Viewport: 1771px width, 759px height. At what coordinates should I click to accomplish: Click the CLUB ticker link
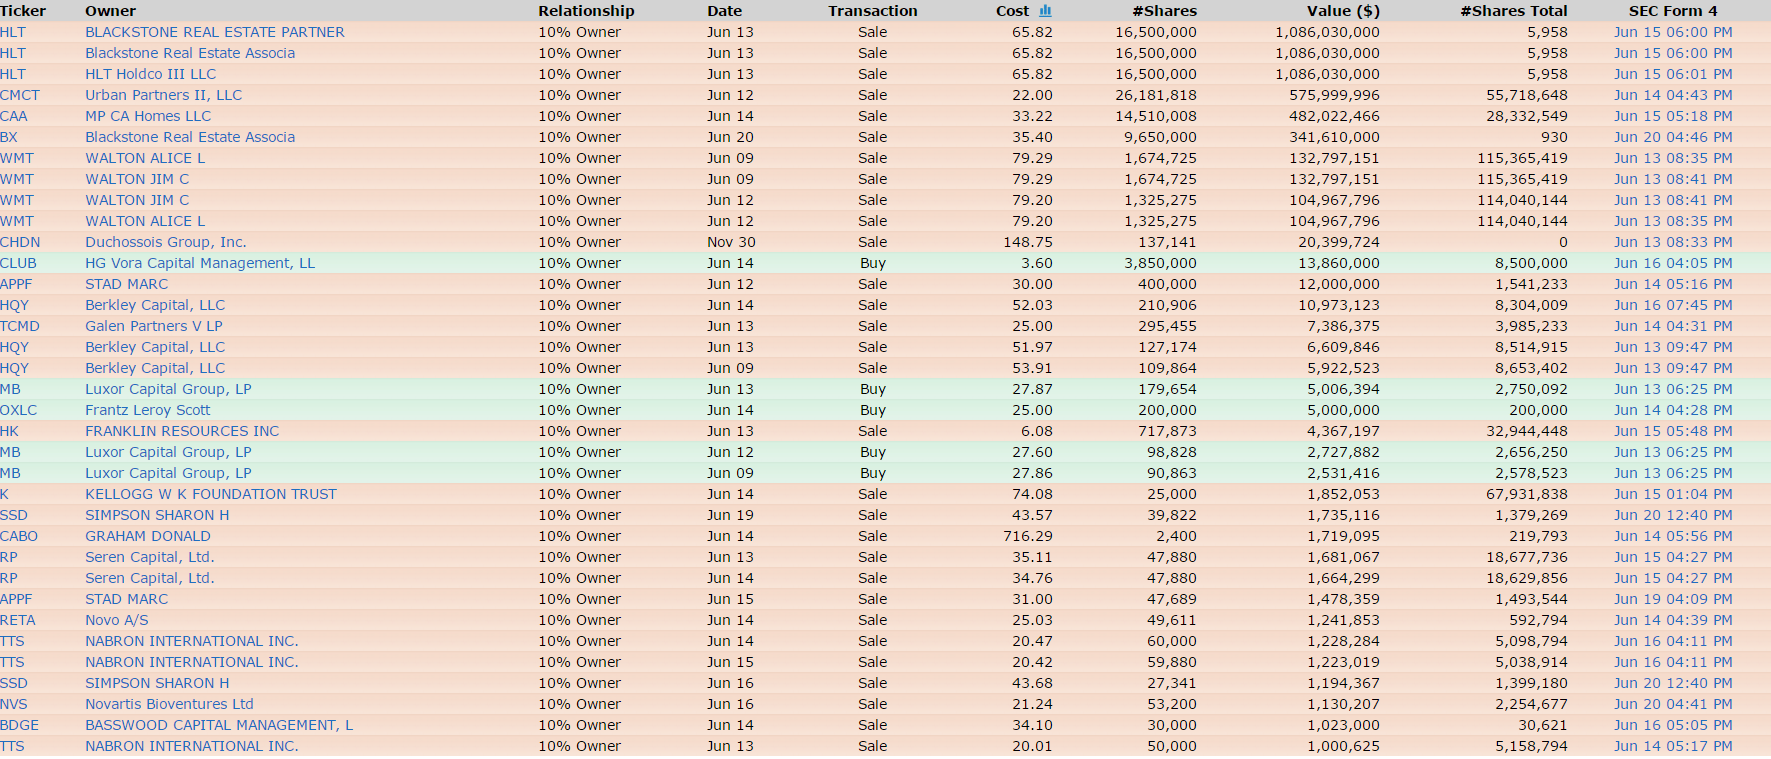pos(18,263)
